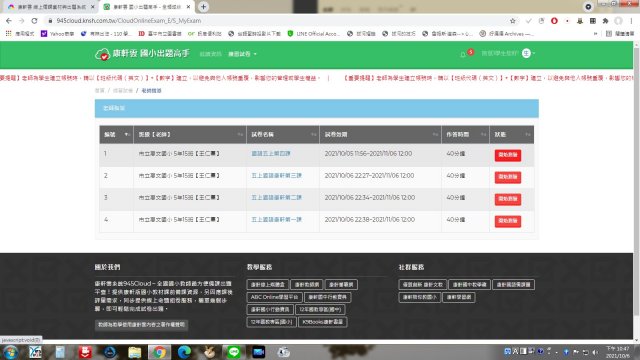This screenshot has height=360, width=640.
Task: Open Microsoft Edge from the taskbar
Action: click(184, 352)
